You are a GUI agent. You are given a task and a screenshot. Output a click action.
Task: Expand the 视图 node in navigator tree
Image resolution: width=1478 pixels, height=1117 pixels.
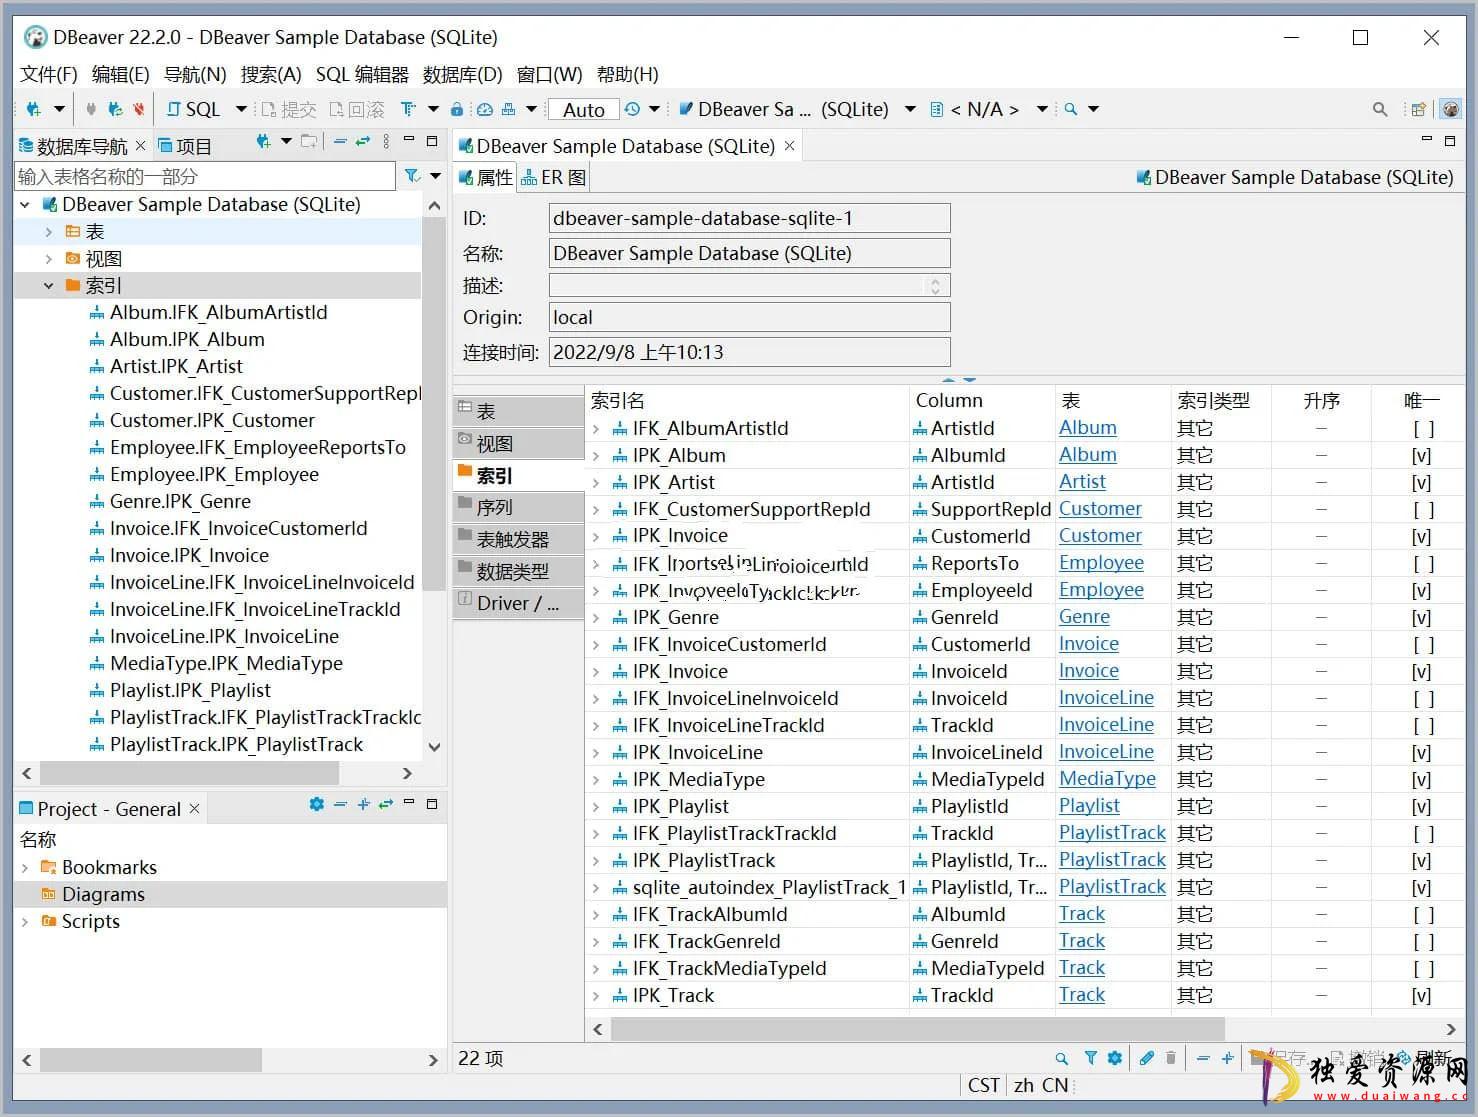pyautogui.click(x=48, y=258)
